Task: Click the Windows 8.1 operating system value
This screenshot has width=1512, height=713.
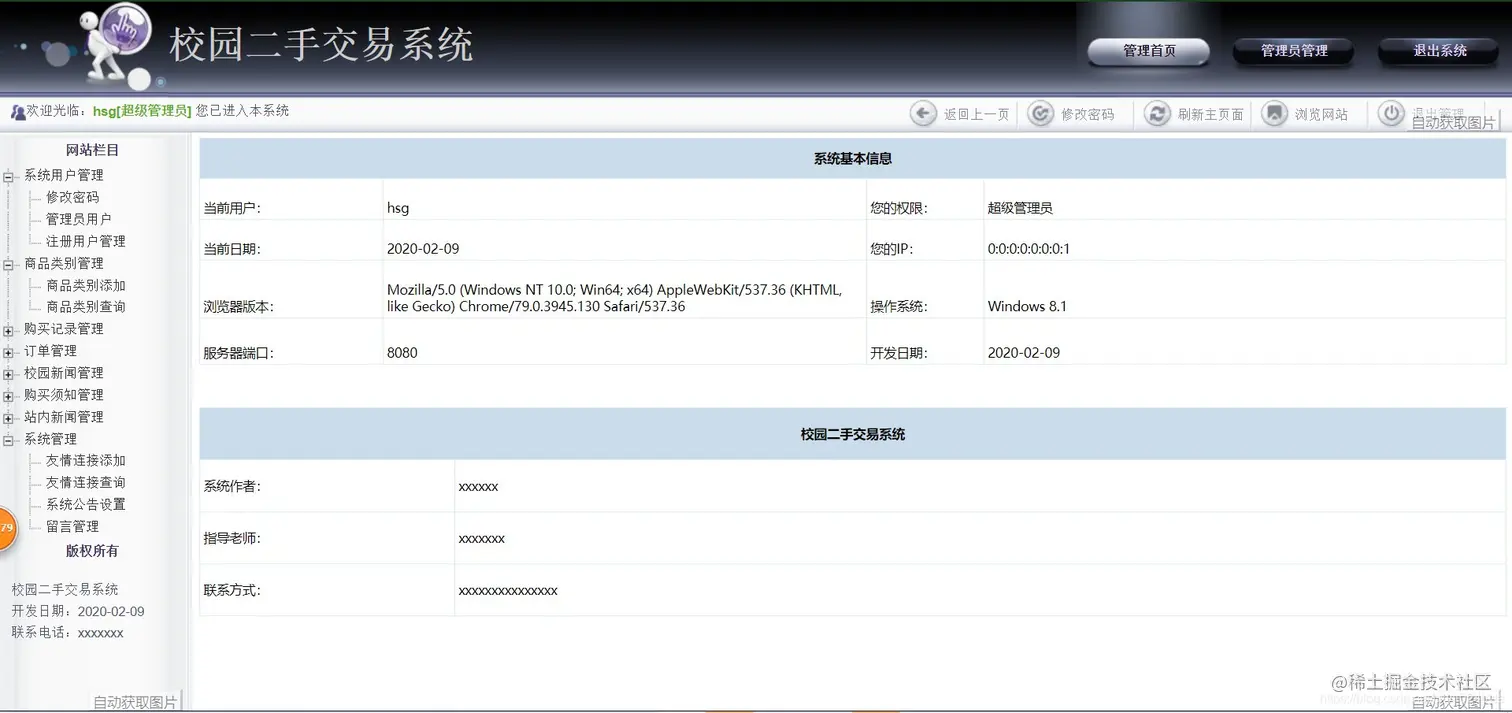Action: [x=1027, y=306]
